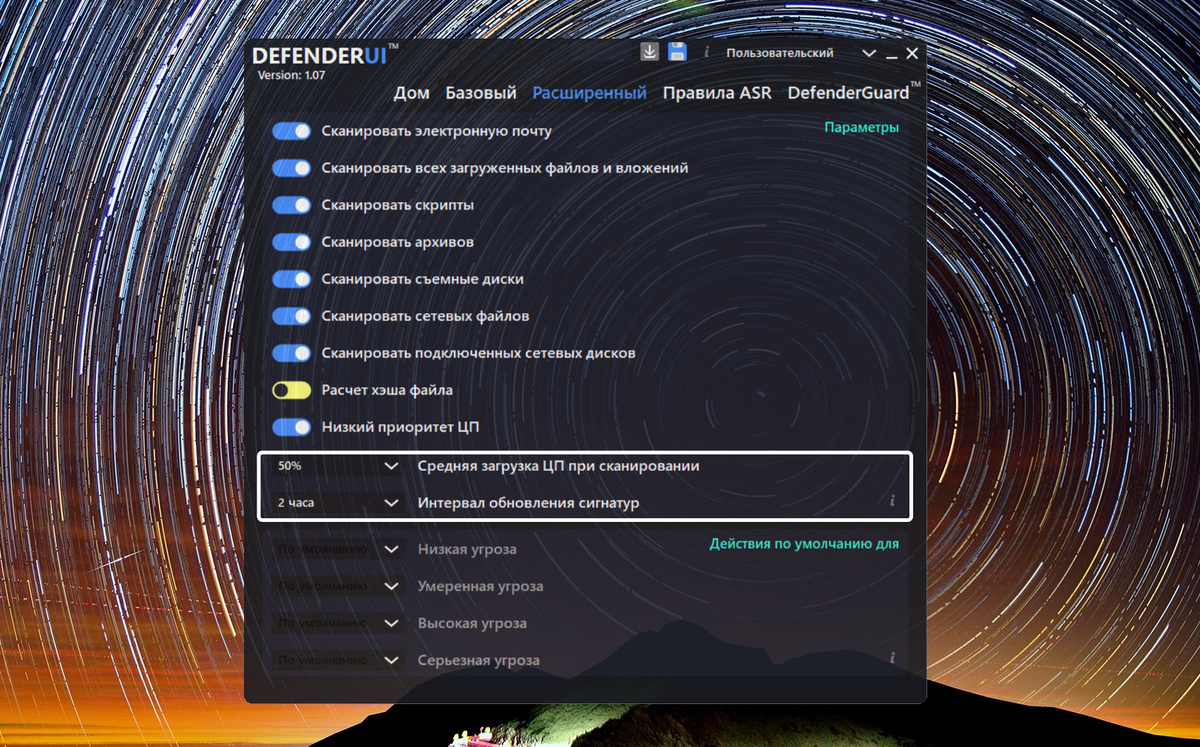The width and height of the screenshot is (1200, 747).
Task: Click the info icon in the title bar
Action: tap(707, 53)
